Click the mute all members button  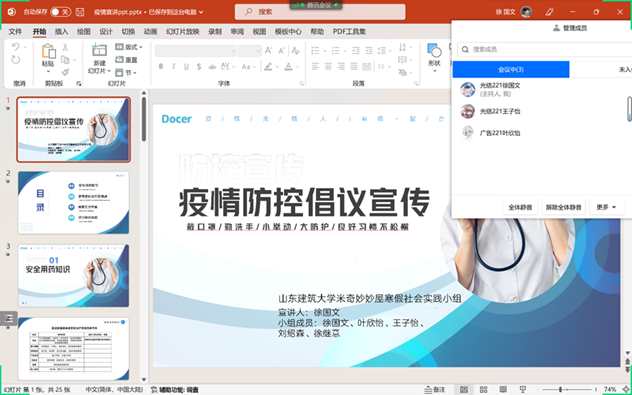pyautogui.click(x=520, y=207)
